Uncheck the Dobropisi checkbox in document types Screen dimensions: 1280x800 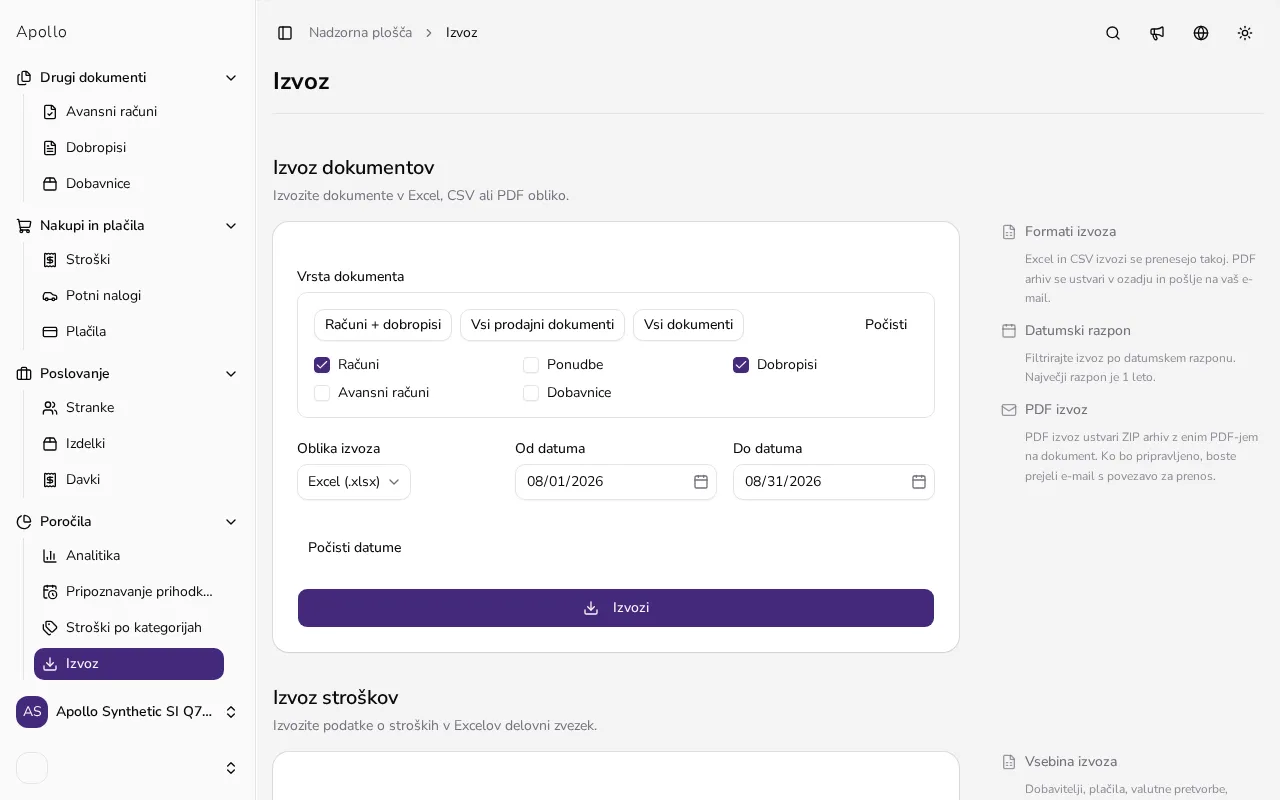point(741,365)
